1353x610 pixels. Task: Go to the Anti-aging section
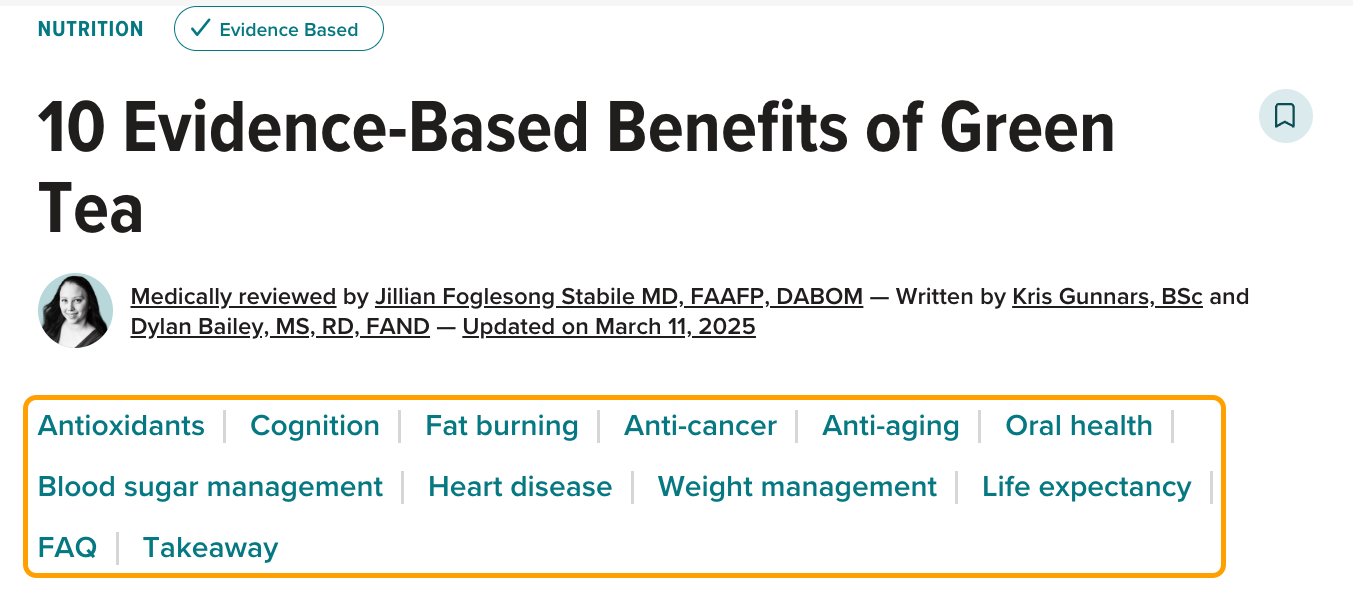(x=890, y=425)
